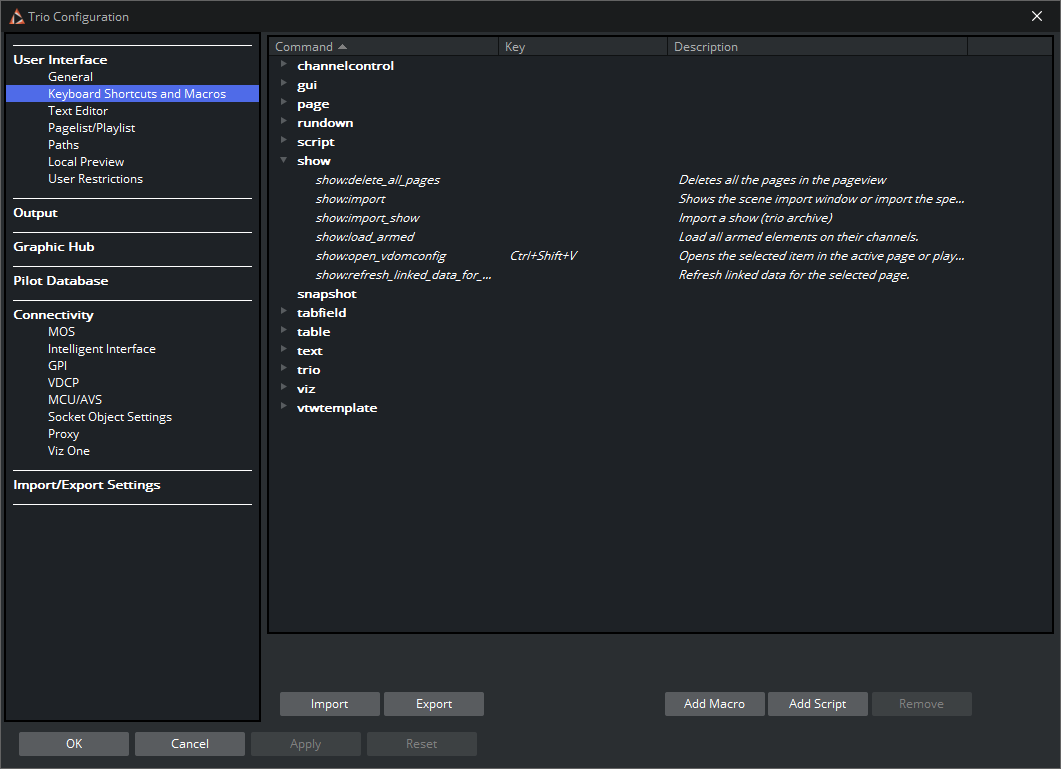The image size is (1061, 769).
Task: Select Pagelist/Playlist in the sidebar
Action: point(91,128)
